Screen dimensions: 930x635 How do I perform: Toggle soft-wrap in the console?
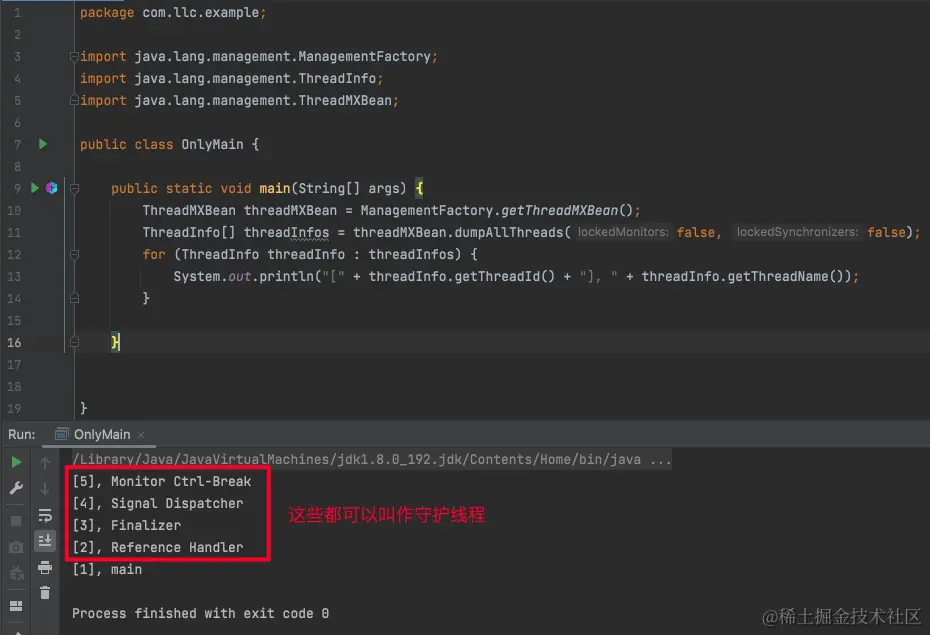45,515
